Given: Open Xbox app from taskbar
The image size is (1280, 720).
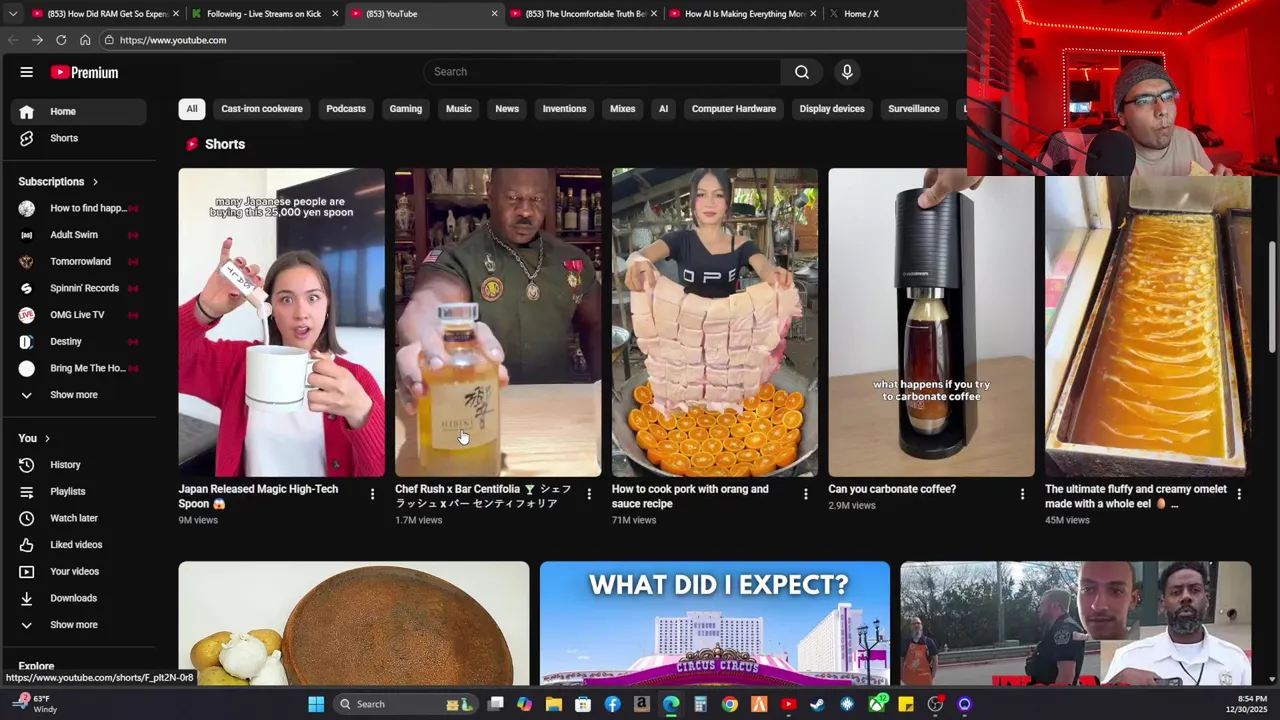Looking at the screenshot, I should click(x=877, y=704).
